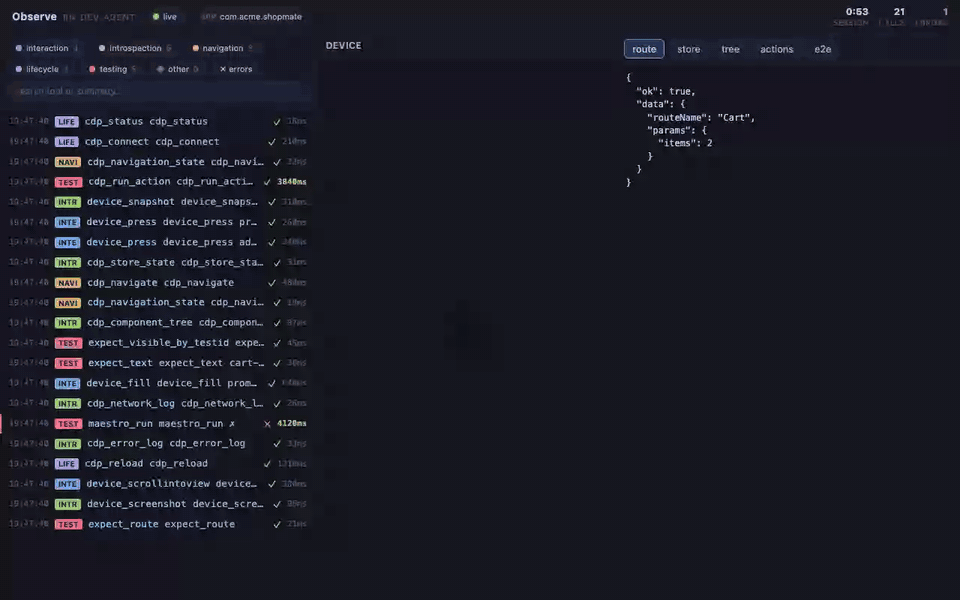This screenshot has height=600, width=960.
Task: Toggle the interaction filter chip
Action: [x=47, y=48]
